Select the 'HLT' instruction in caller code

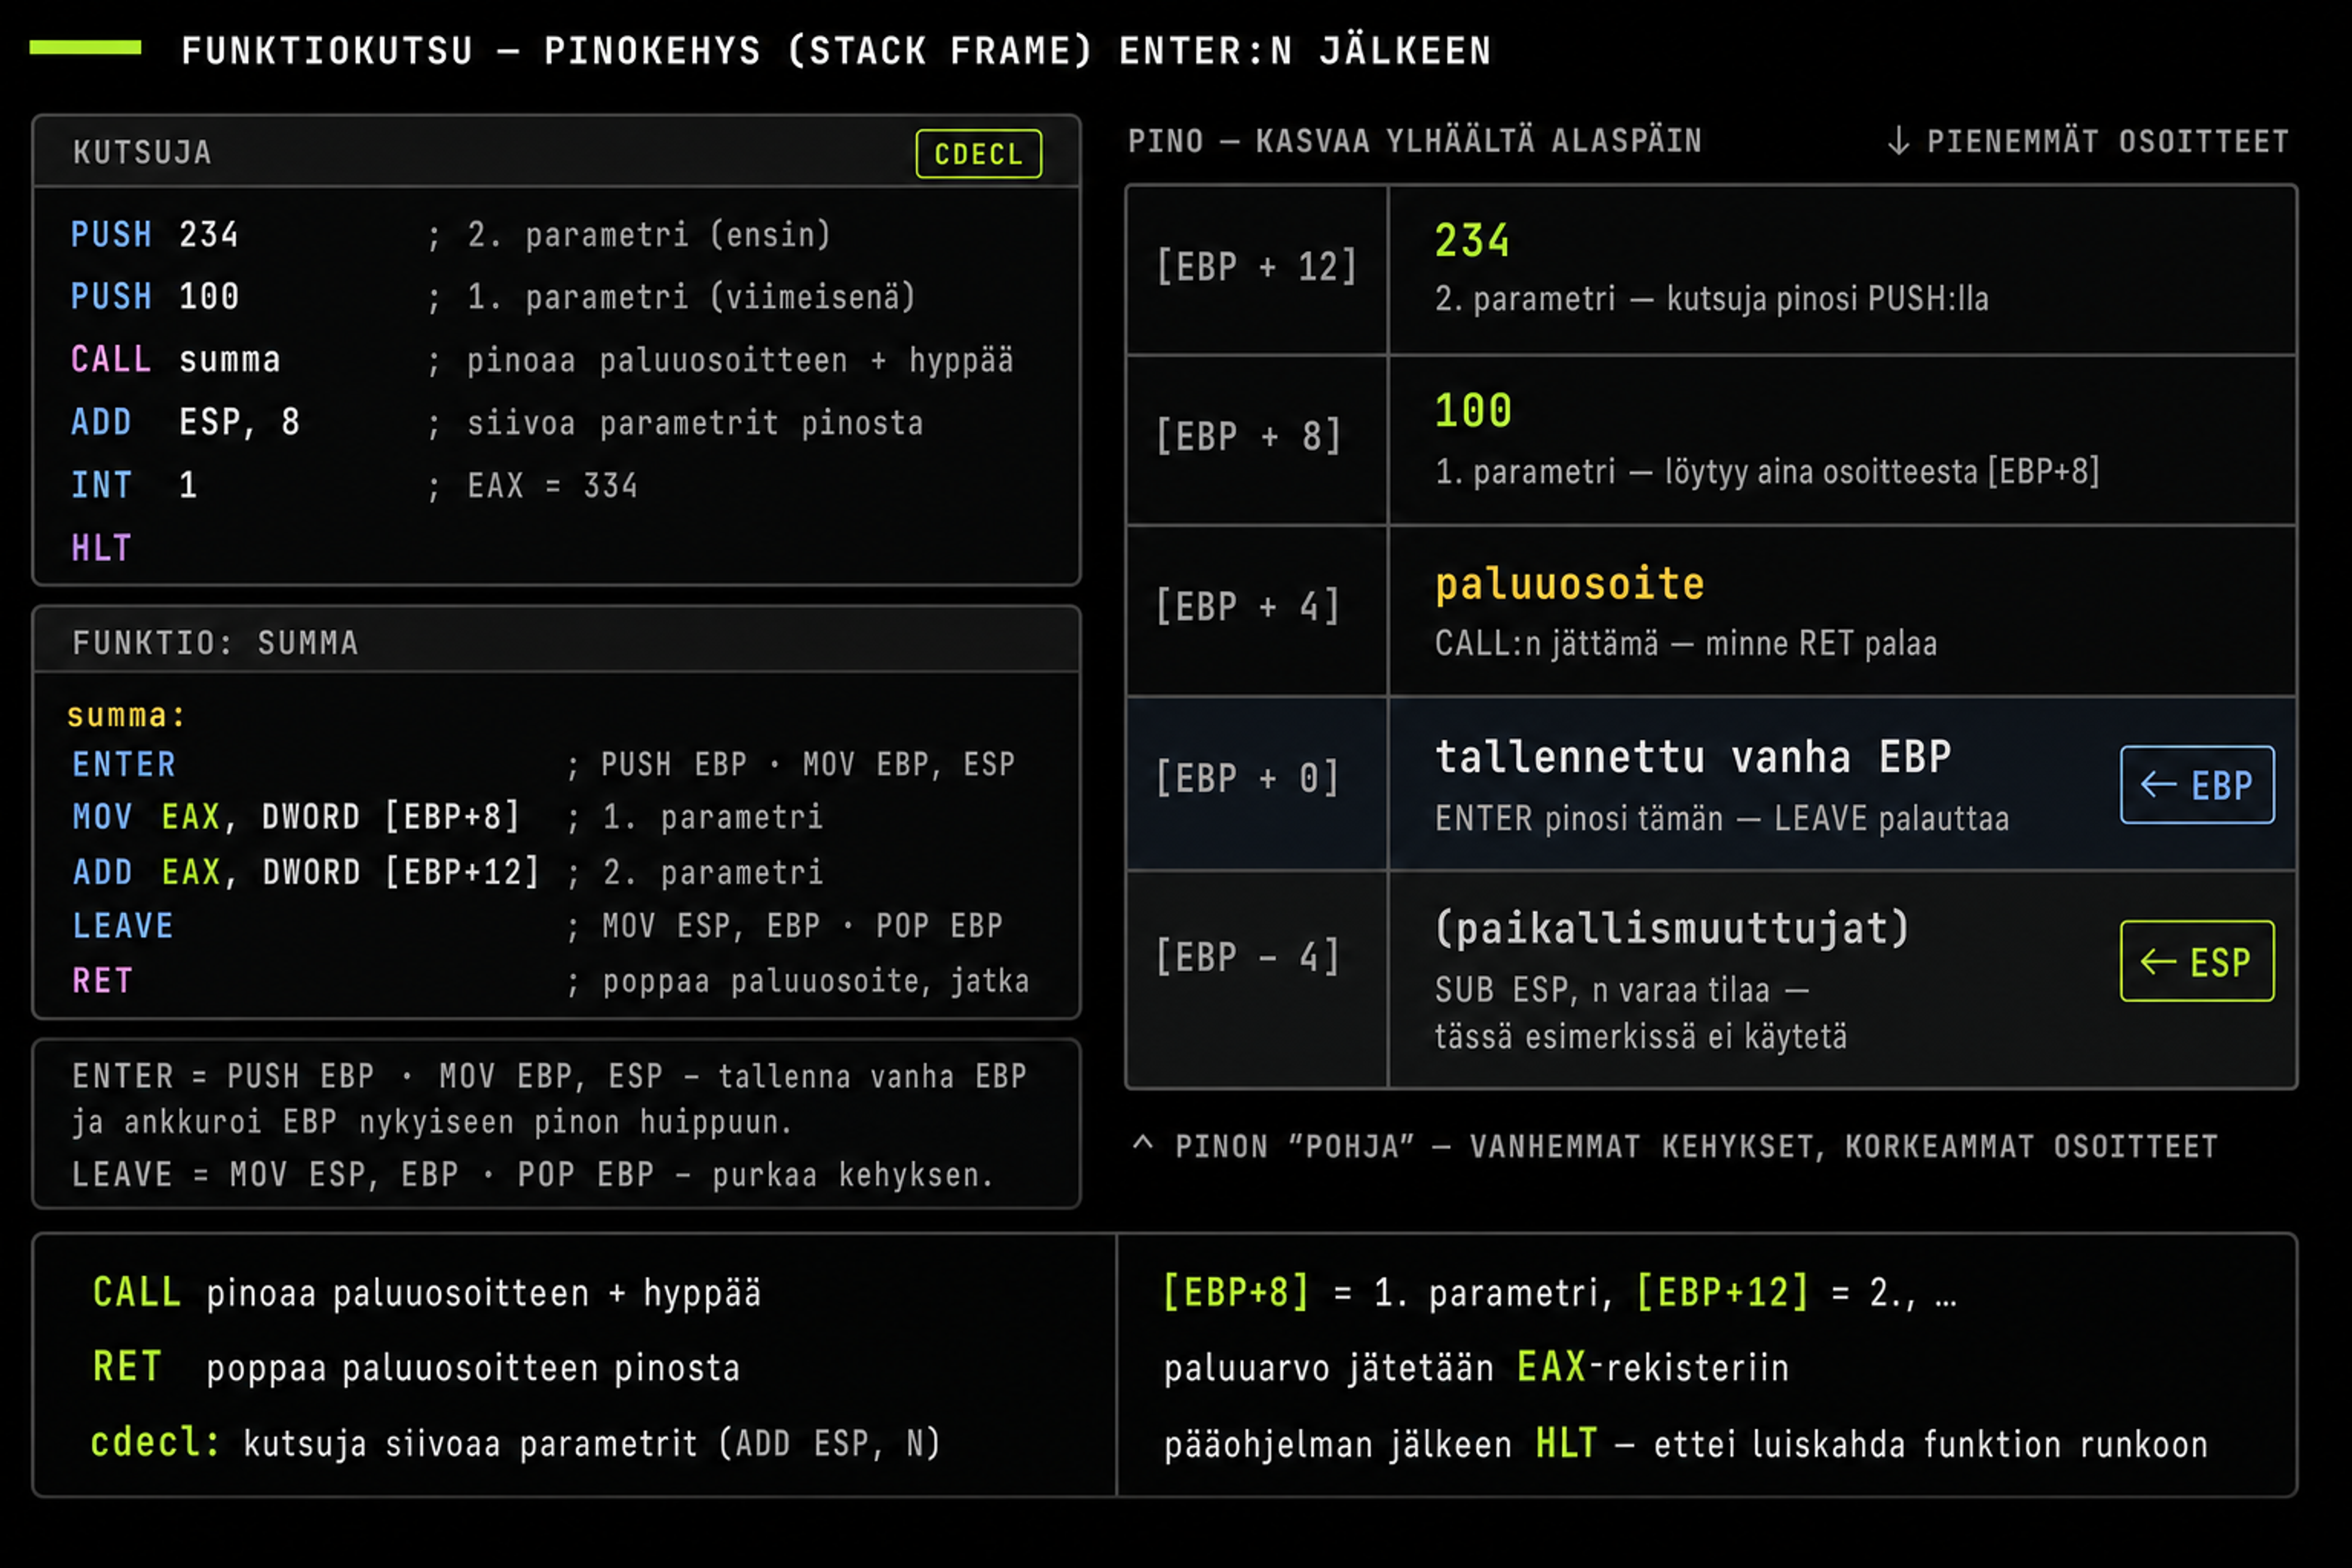(101, 548)
